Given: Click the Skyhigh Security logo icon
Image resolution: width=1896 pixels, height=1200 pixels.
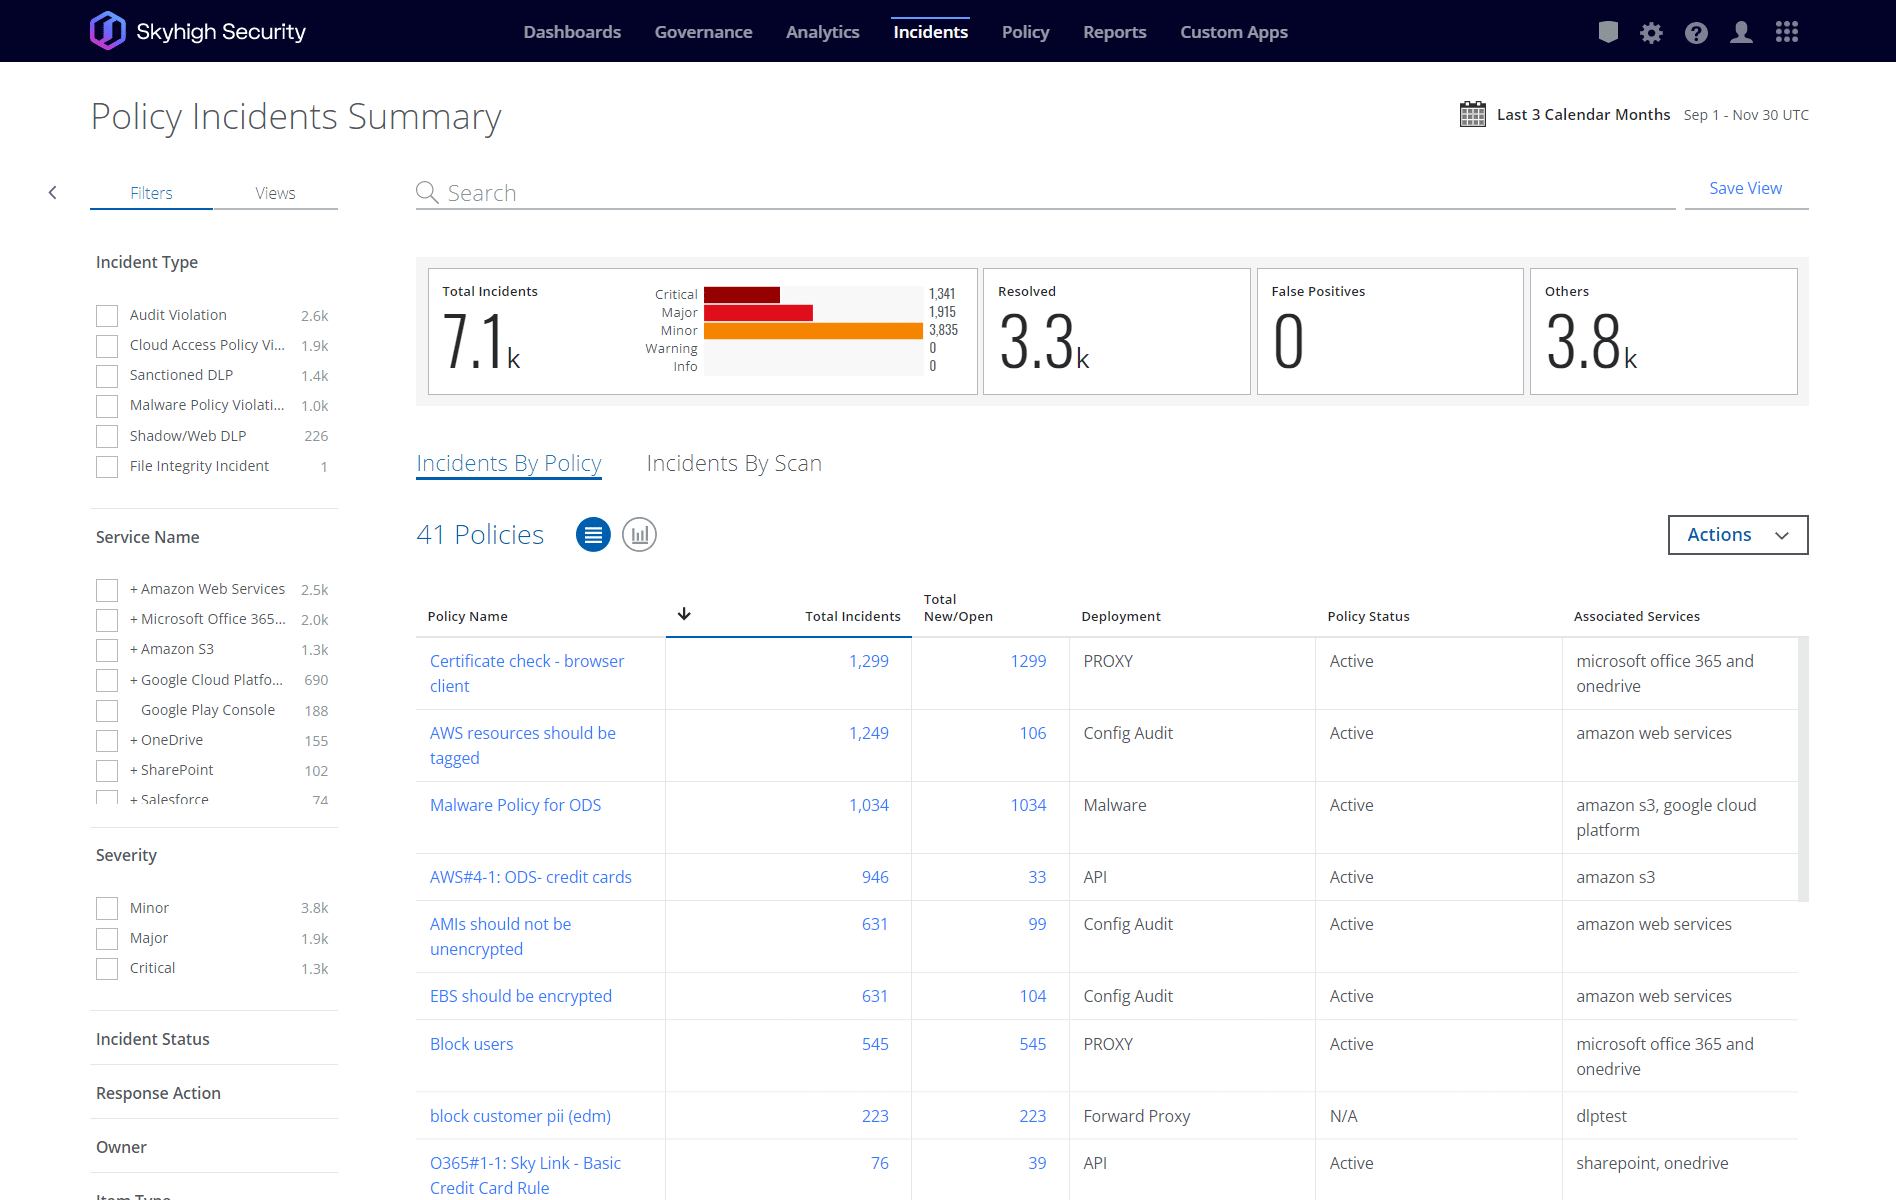Looking at the screenshot, I should [x=107, y=31].
